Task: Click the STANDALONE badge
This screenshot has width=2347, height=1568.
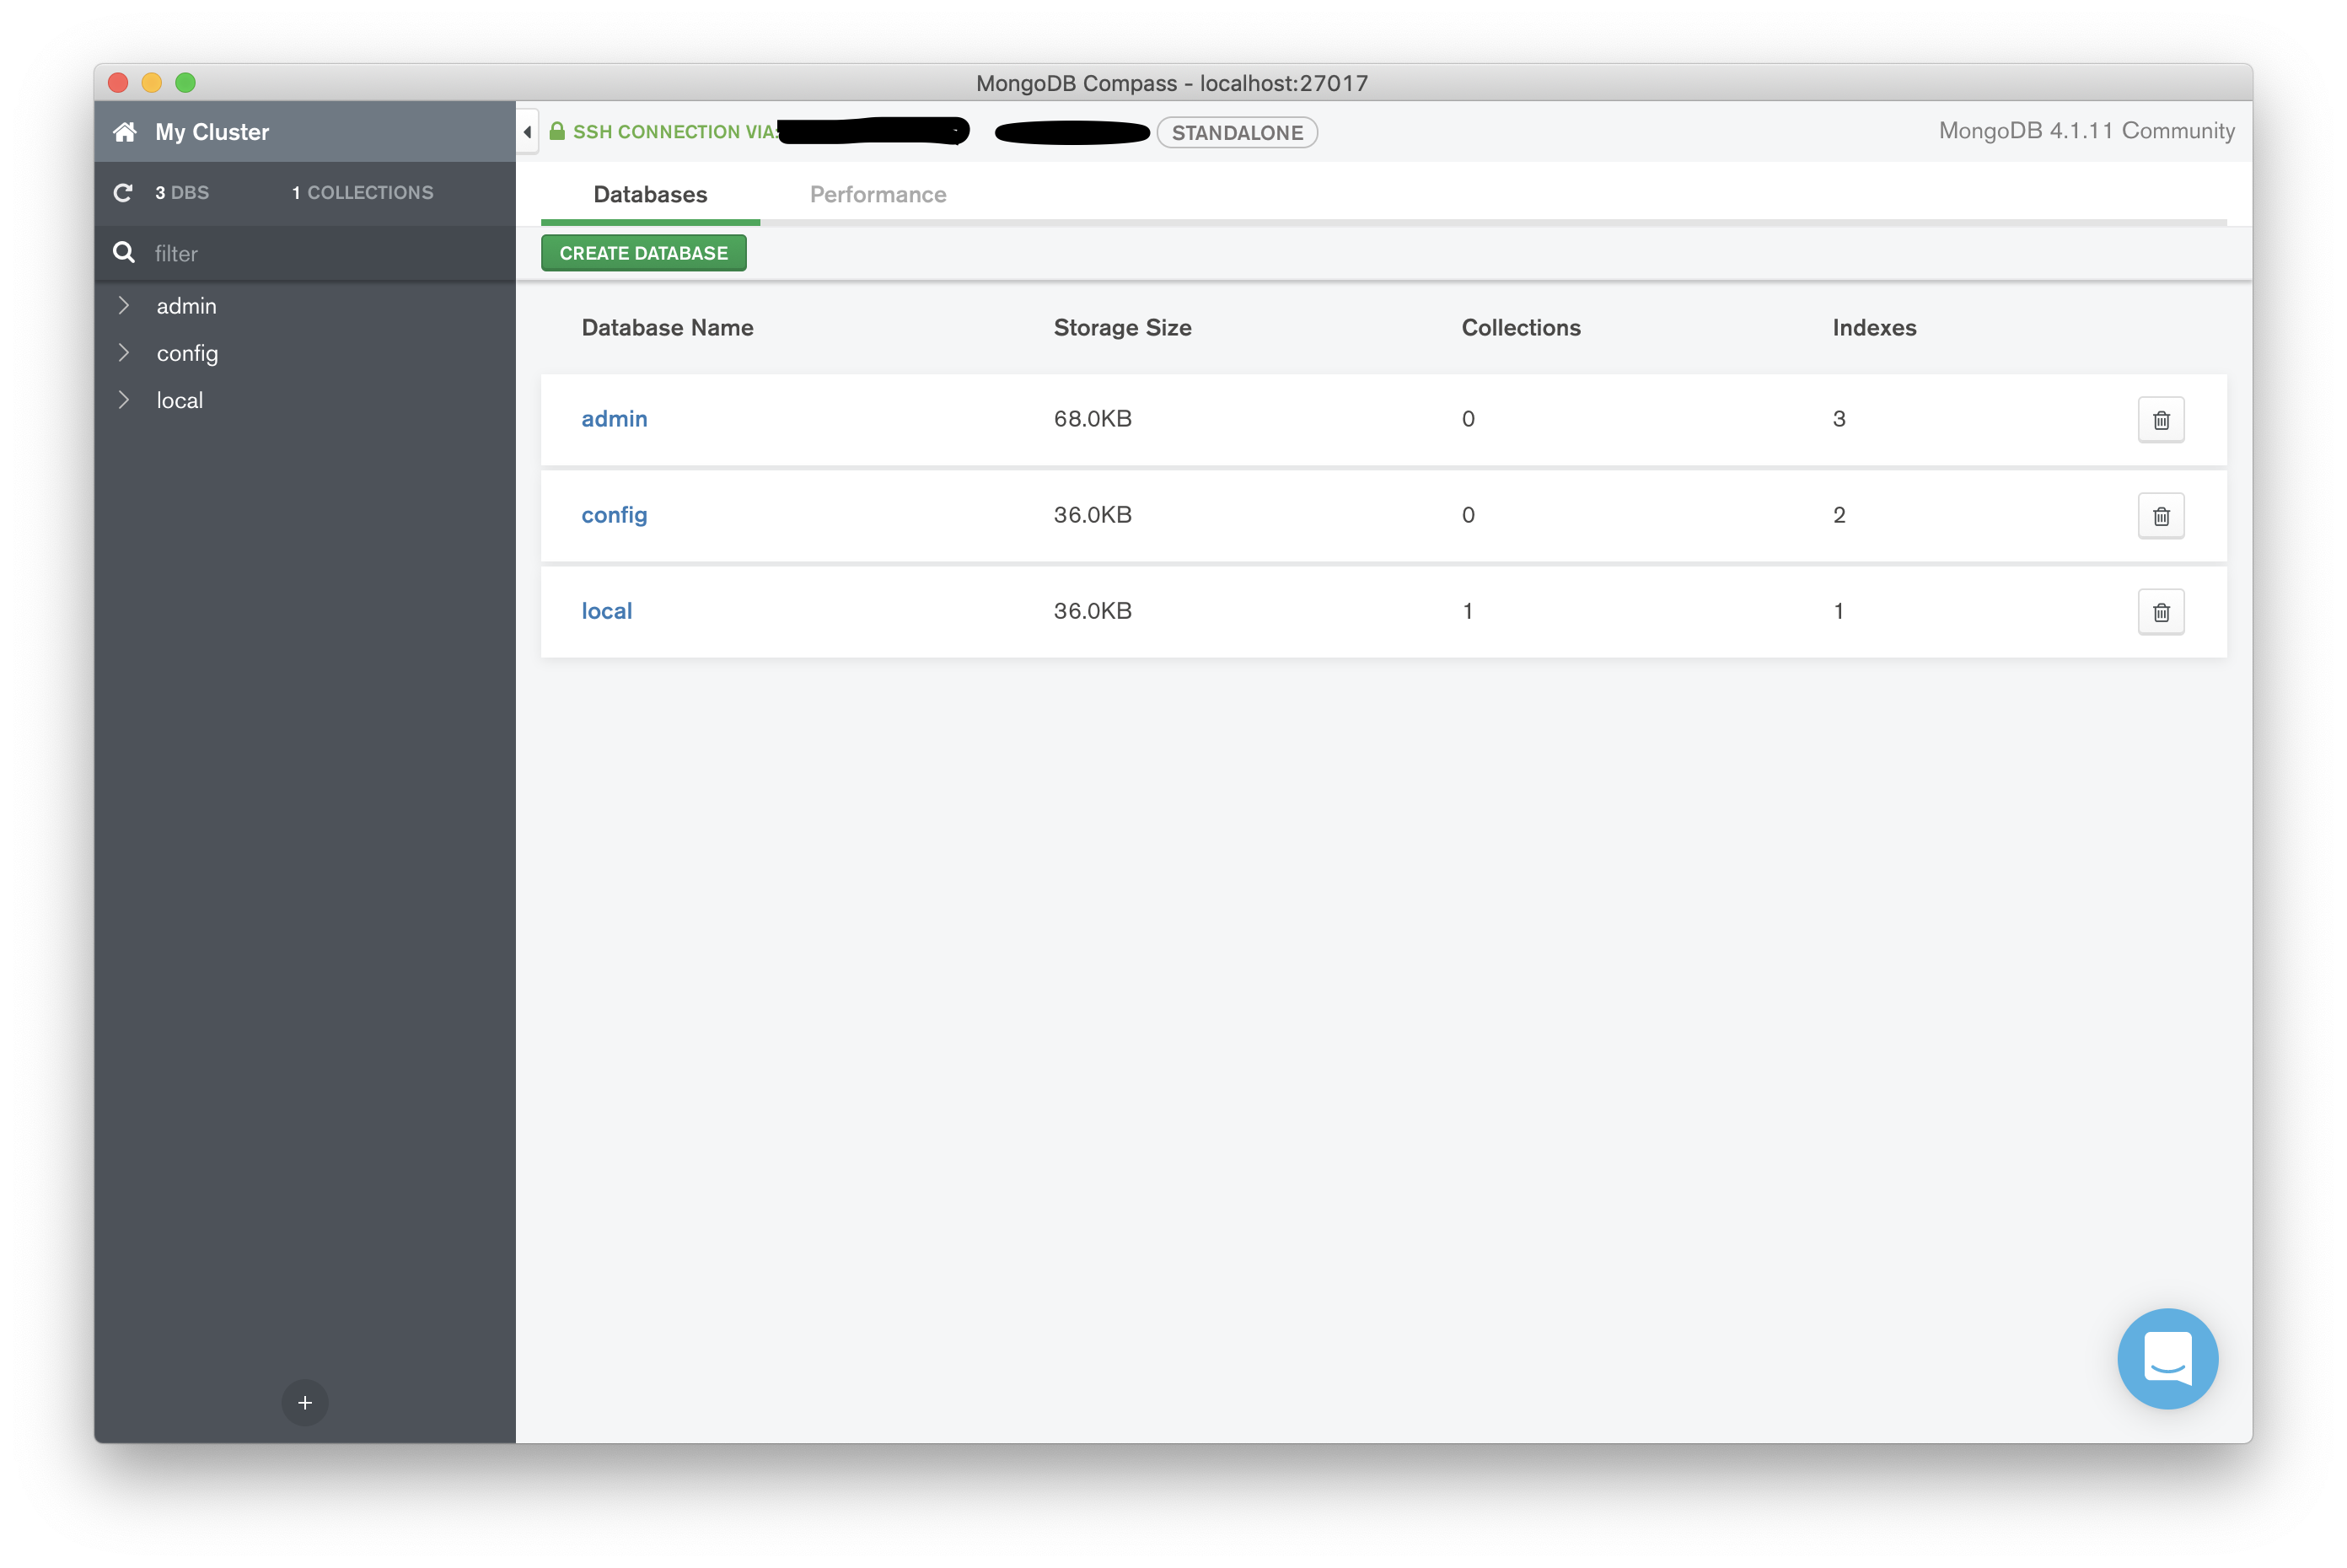Action: [1237, 132]
